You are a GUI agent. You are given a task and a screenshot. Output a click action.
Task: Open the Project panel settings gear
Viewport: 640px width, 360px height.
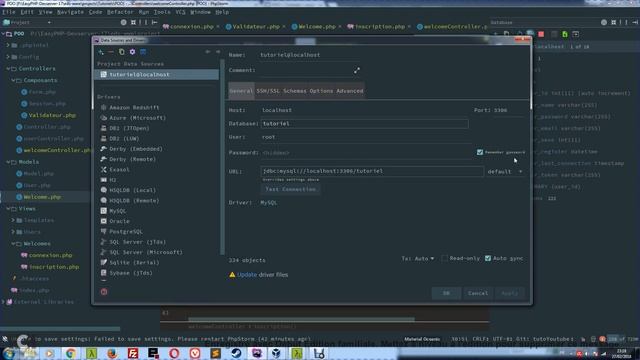tap(123, 22)
